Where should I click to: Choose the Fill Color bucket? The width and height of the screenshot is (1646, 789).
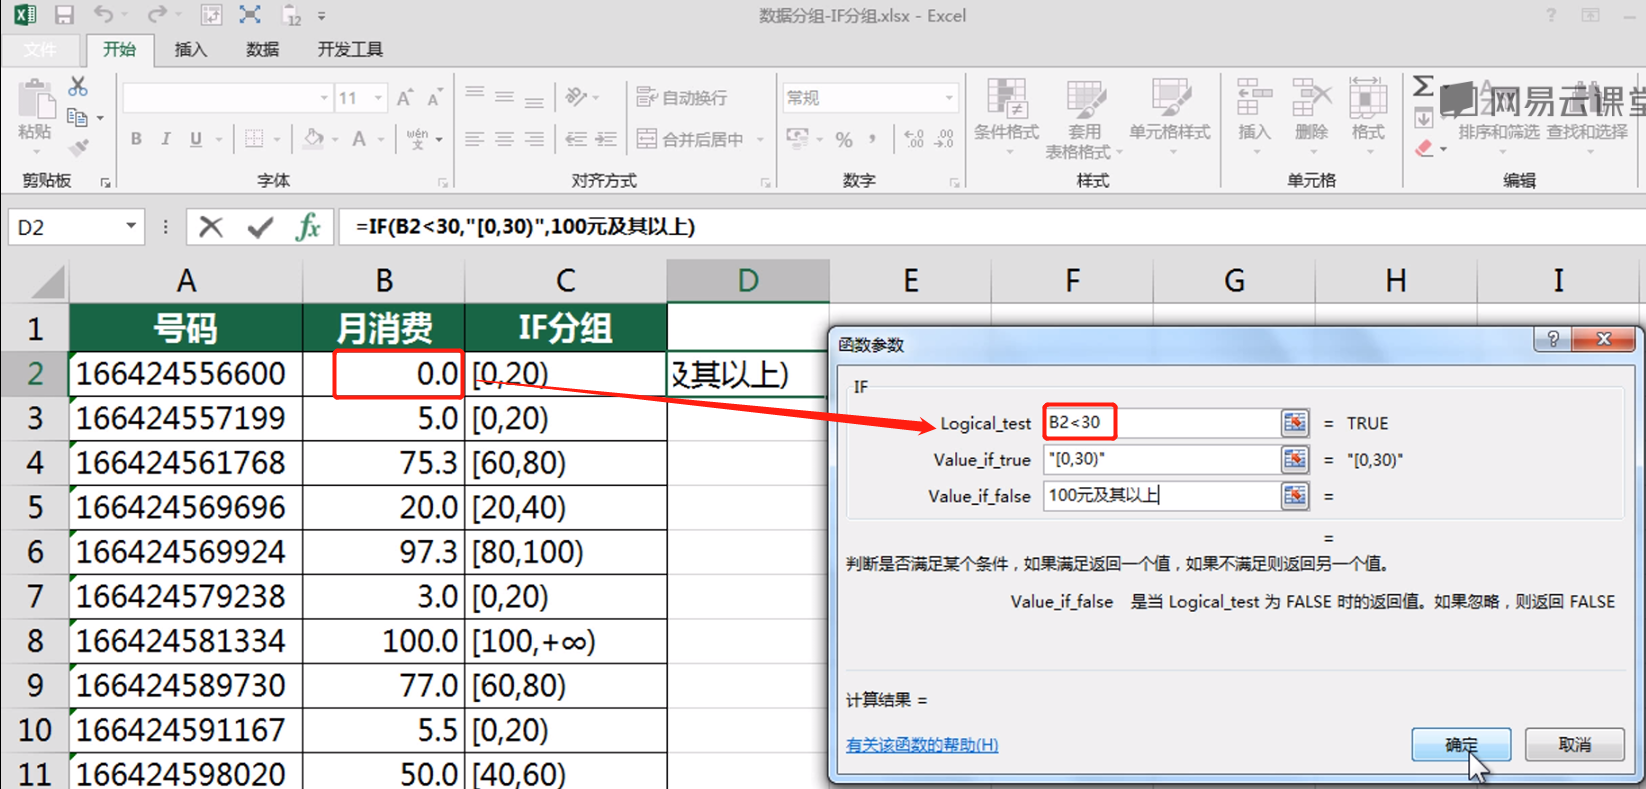(x=314, y=138)
